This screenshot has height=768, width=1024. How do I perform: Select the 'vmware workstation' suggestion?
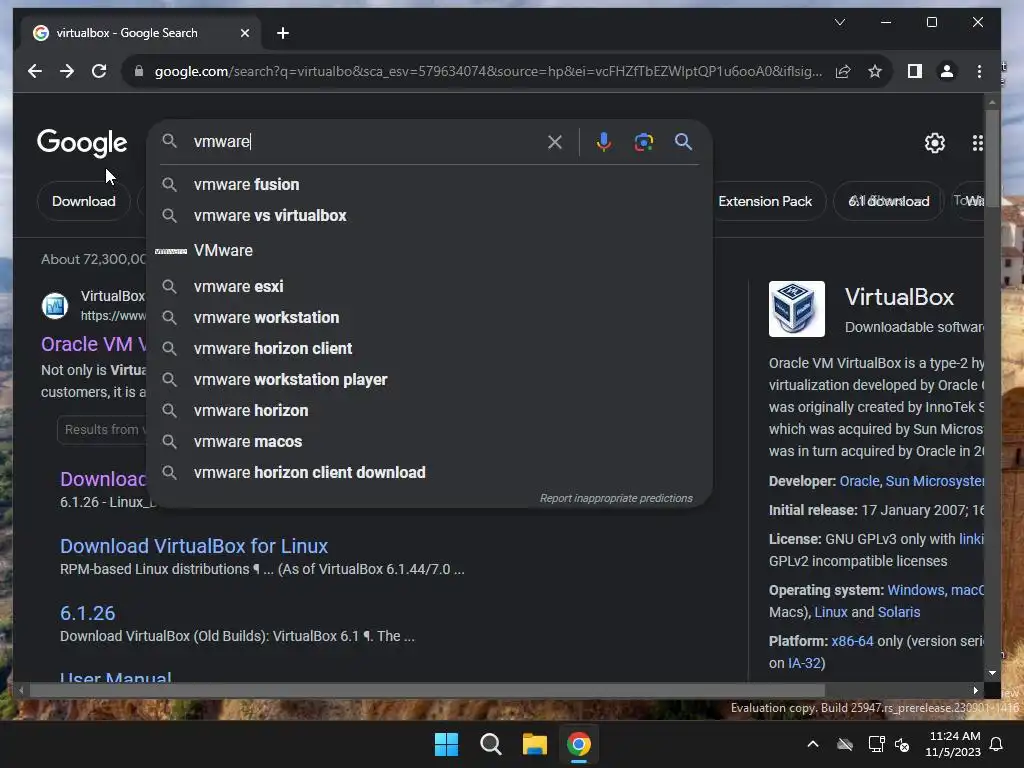pos(430,317)
